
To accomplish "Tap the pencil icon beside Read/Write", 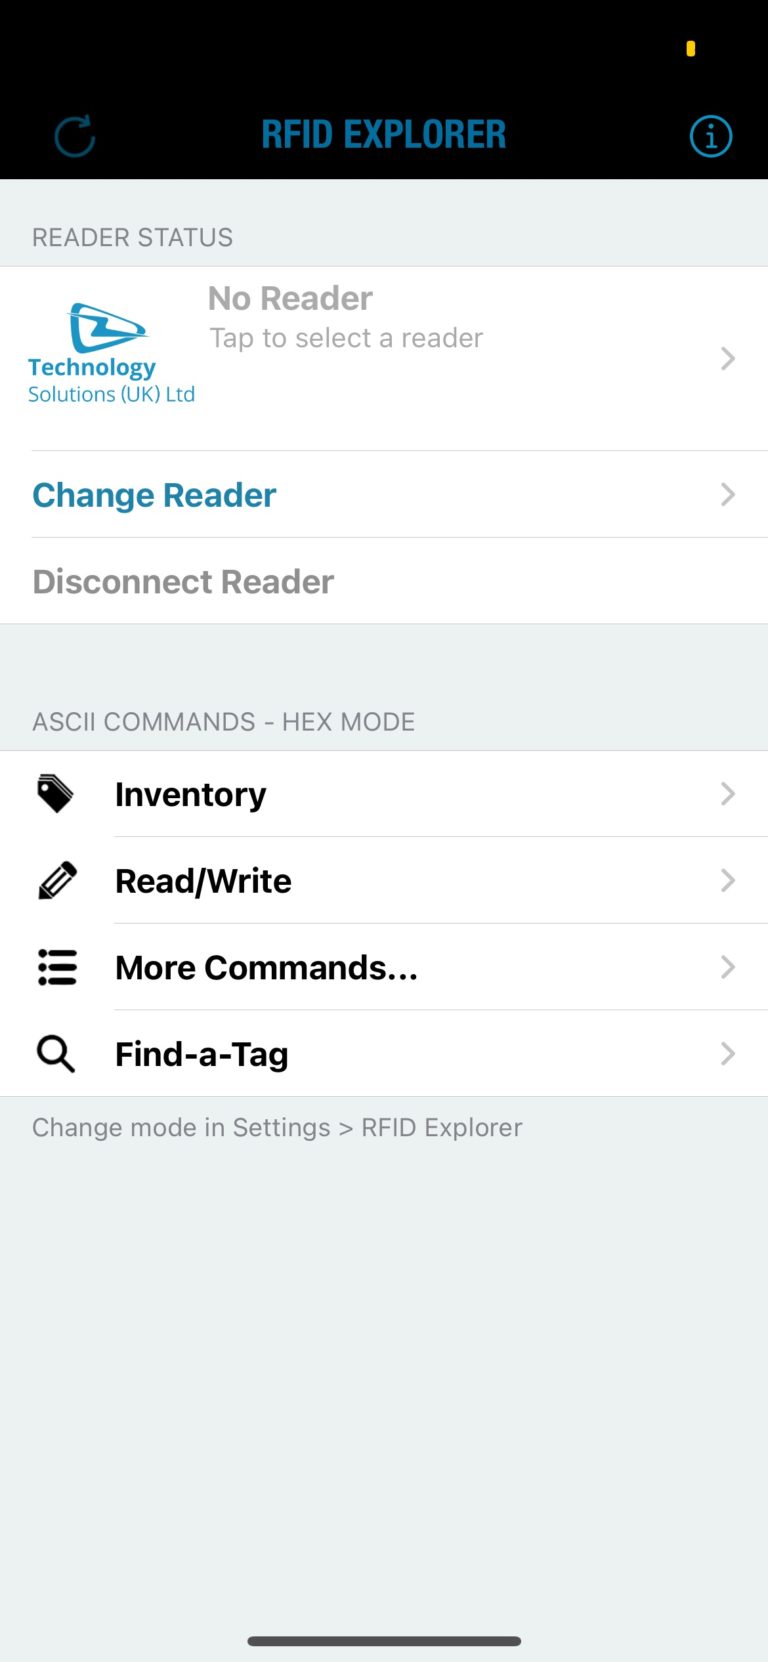I will (57, 880).
